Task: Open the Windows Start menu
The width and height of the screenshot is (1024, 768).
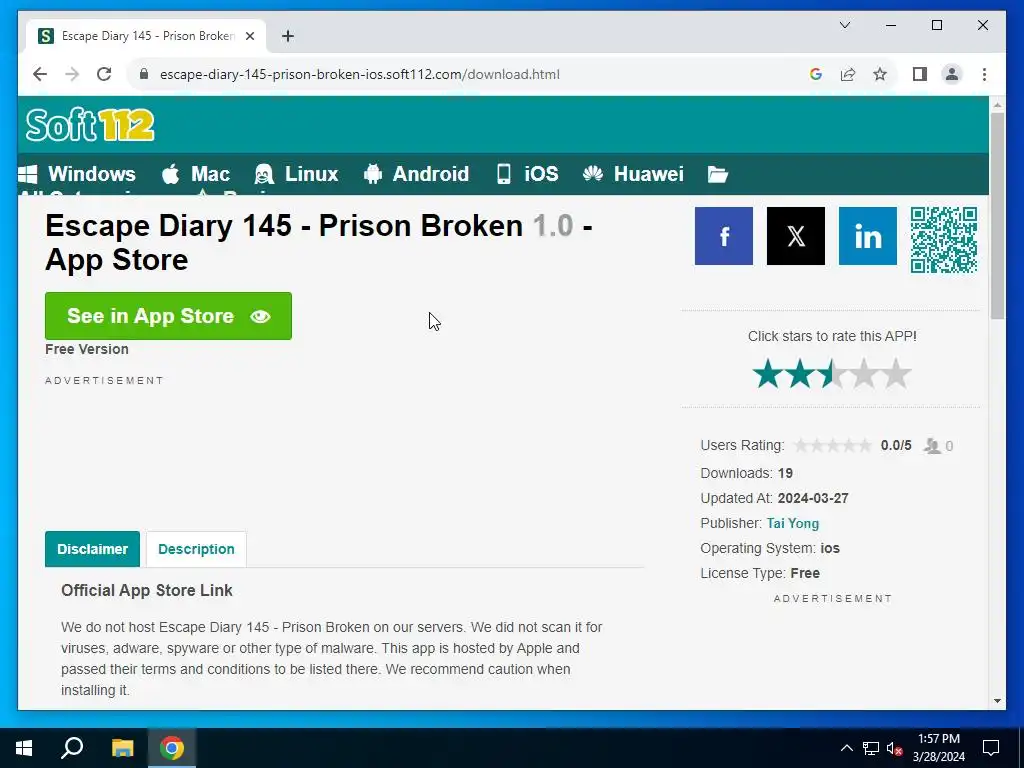Action: [24, 748]
